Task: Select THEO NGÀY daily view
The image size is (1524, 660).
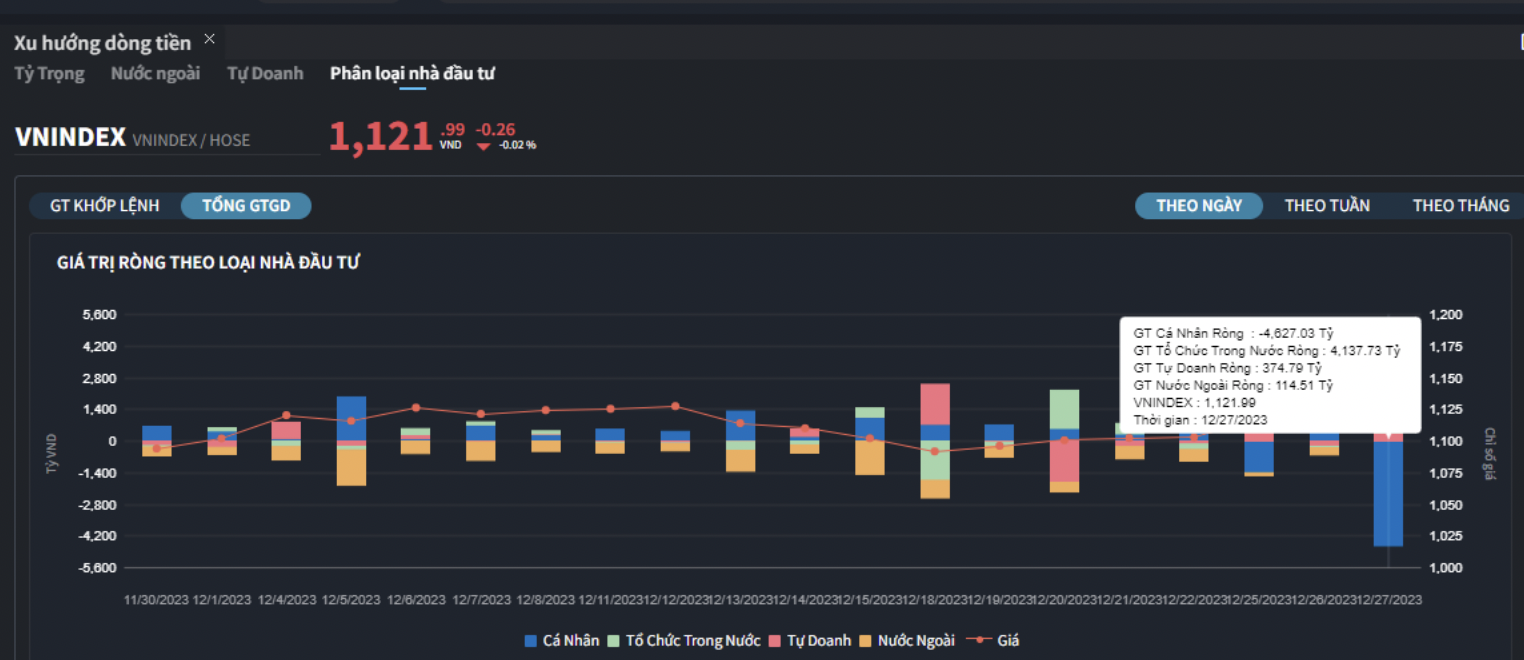Action: point(1199,206)
